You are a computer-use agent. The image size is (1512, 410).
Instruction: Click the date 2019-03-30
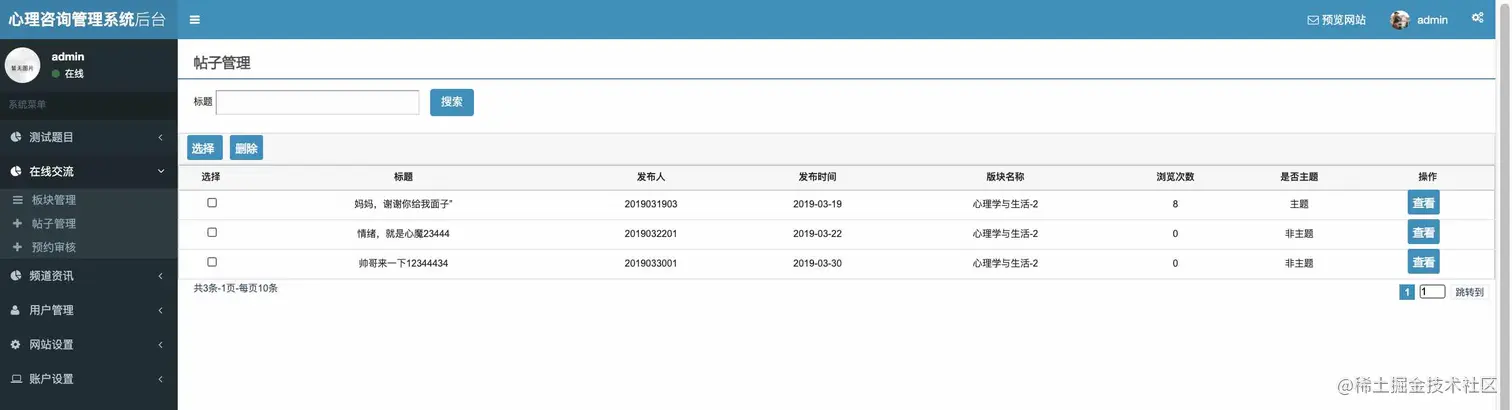click(x=817, y=263)
